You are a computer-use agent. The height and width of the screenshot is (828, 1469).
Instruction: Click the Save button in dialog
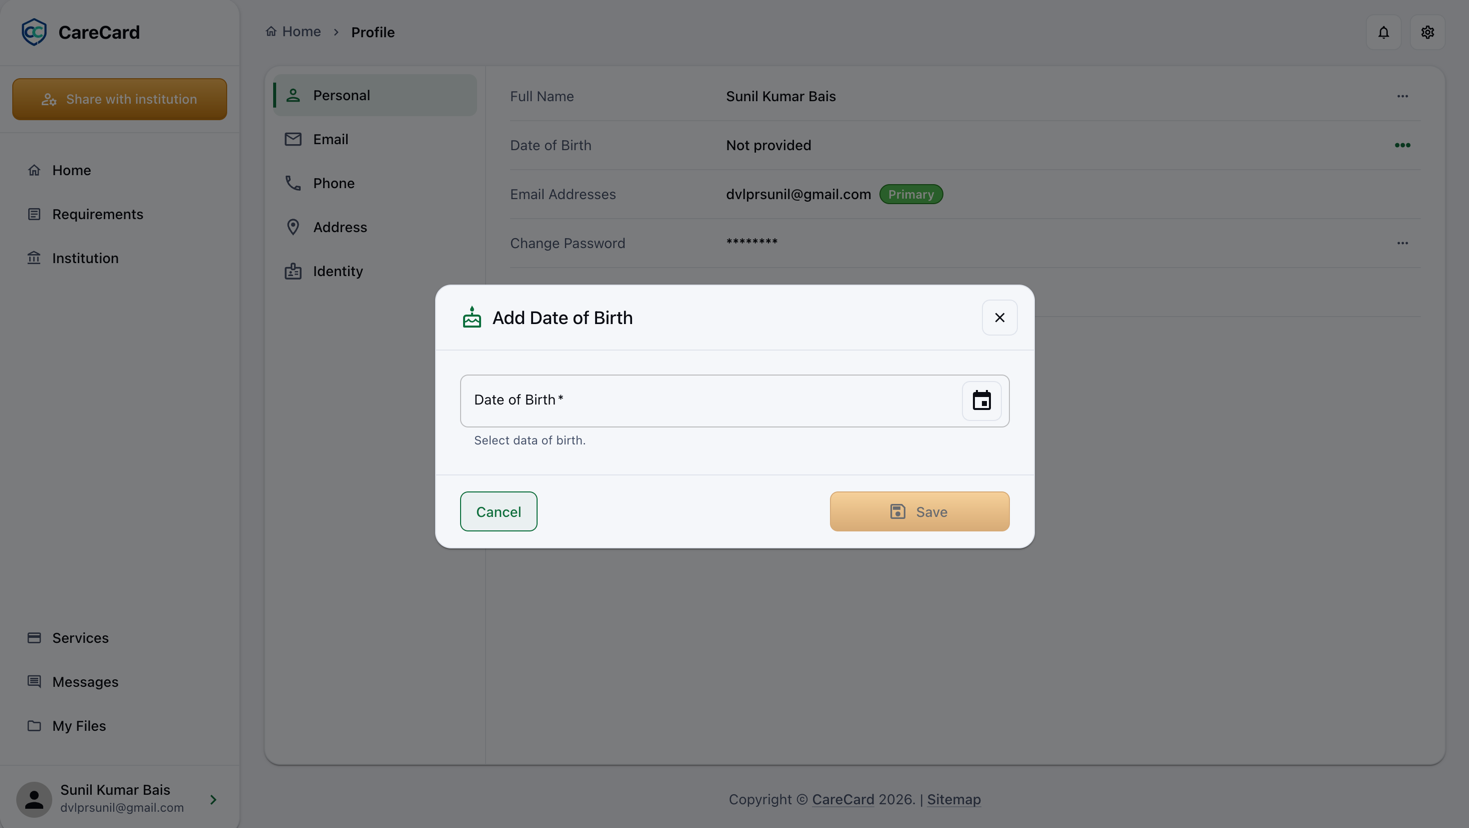coord(919,511)
